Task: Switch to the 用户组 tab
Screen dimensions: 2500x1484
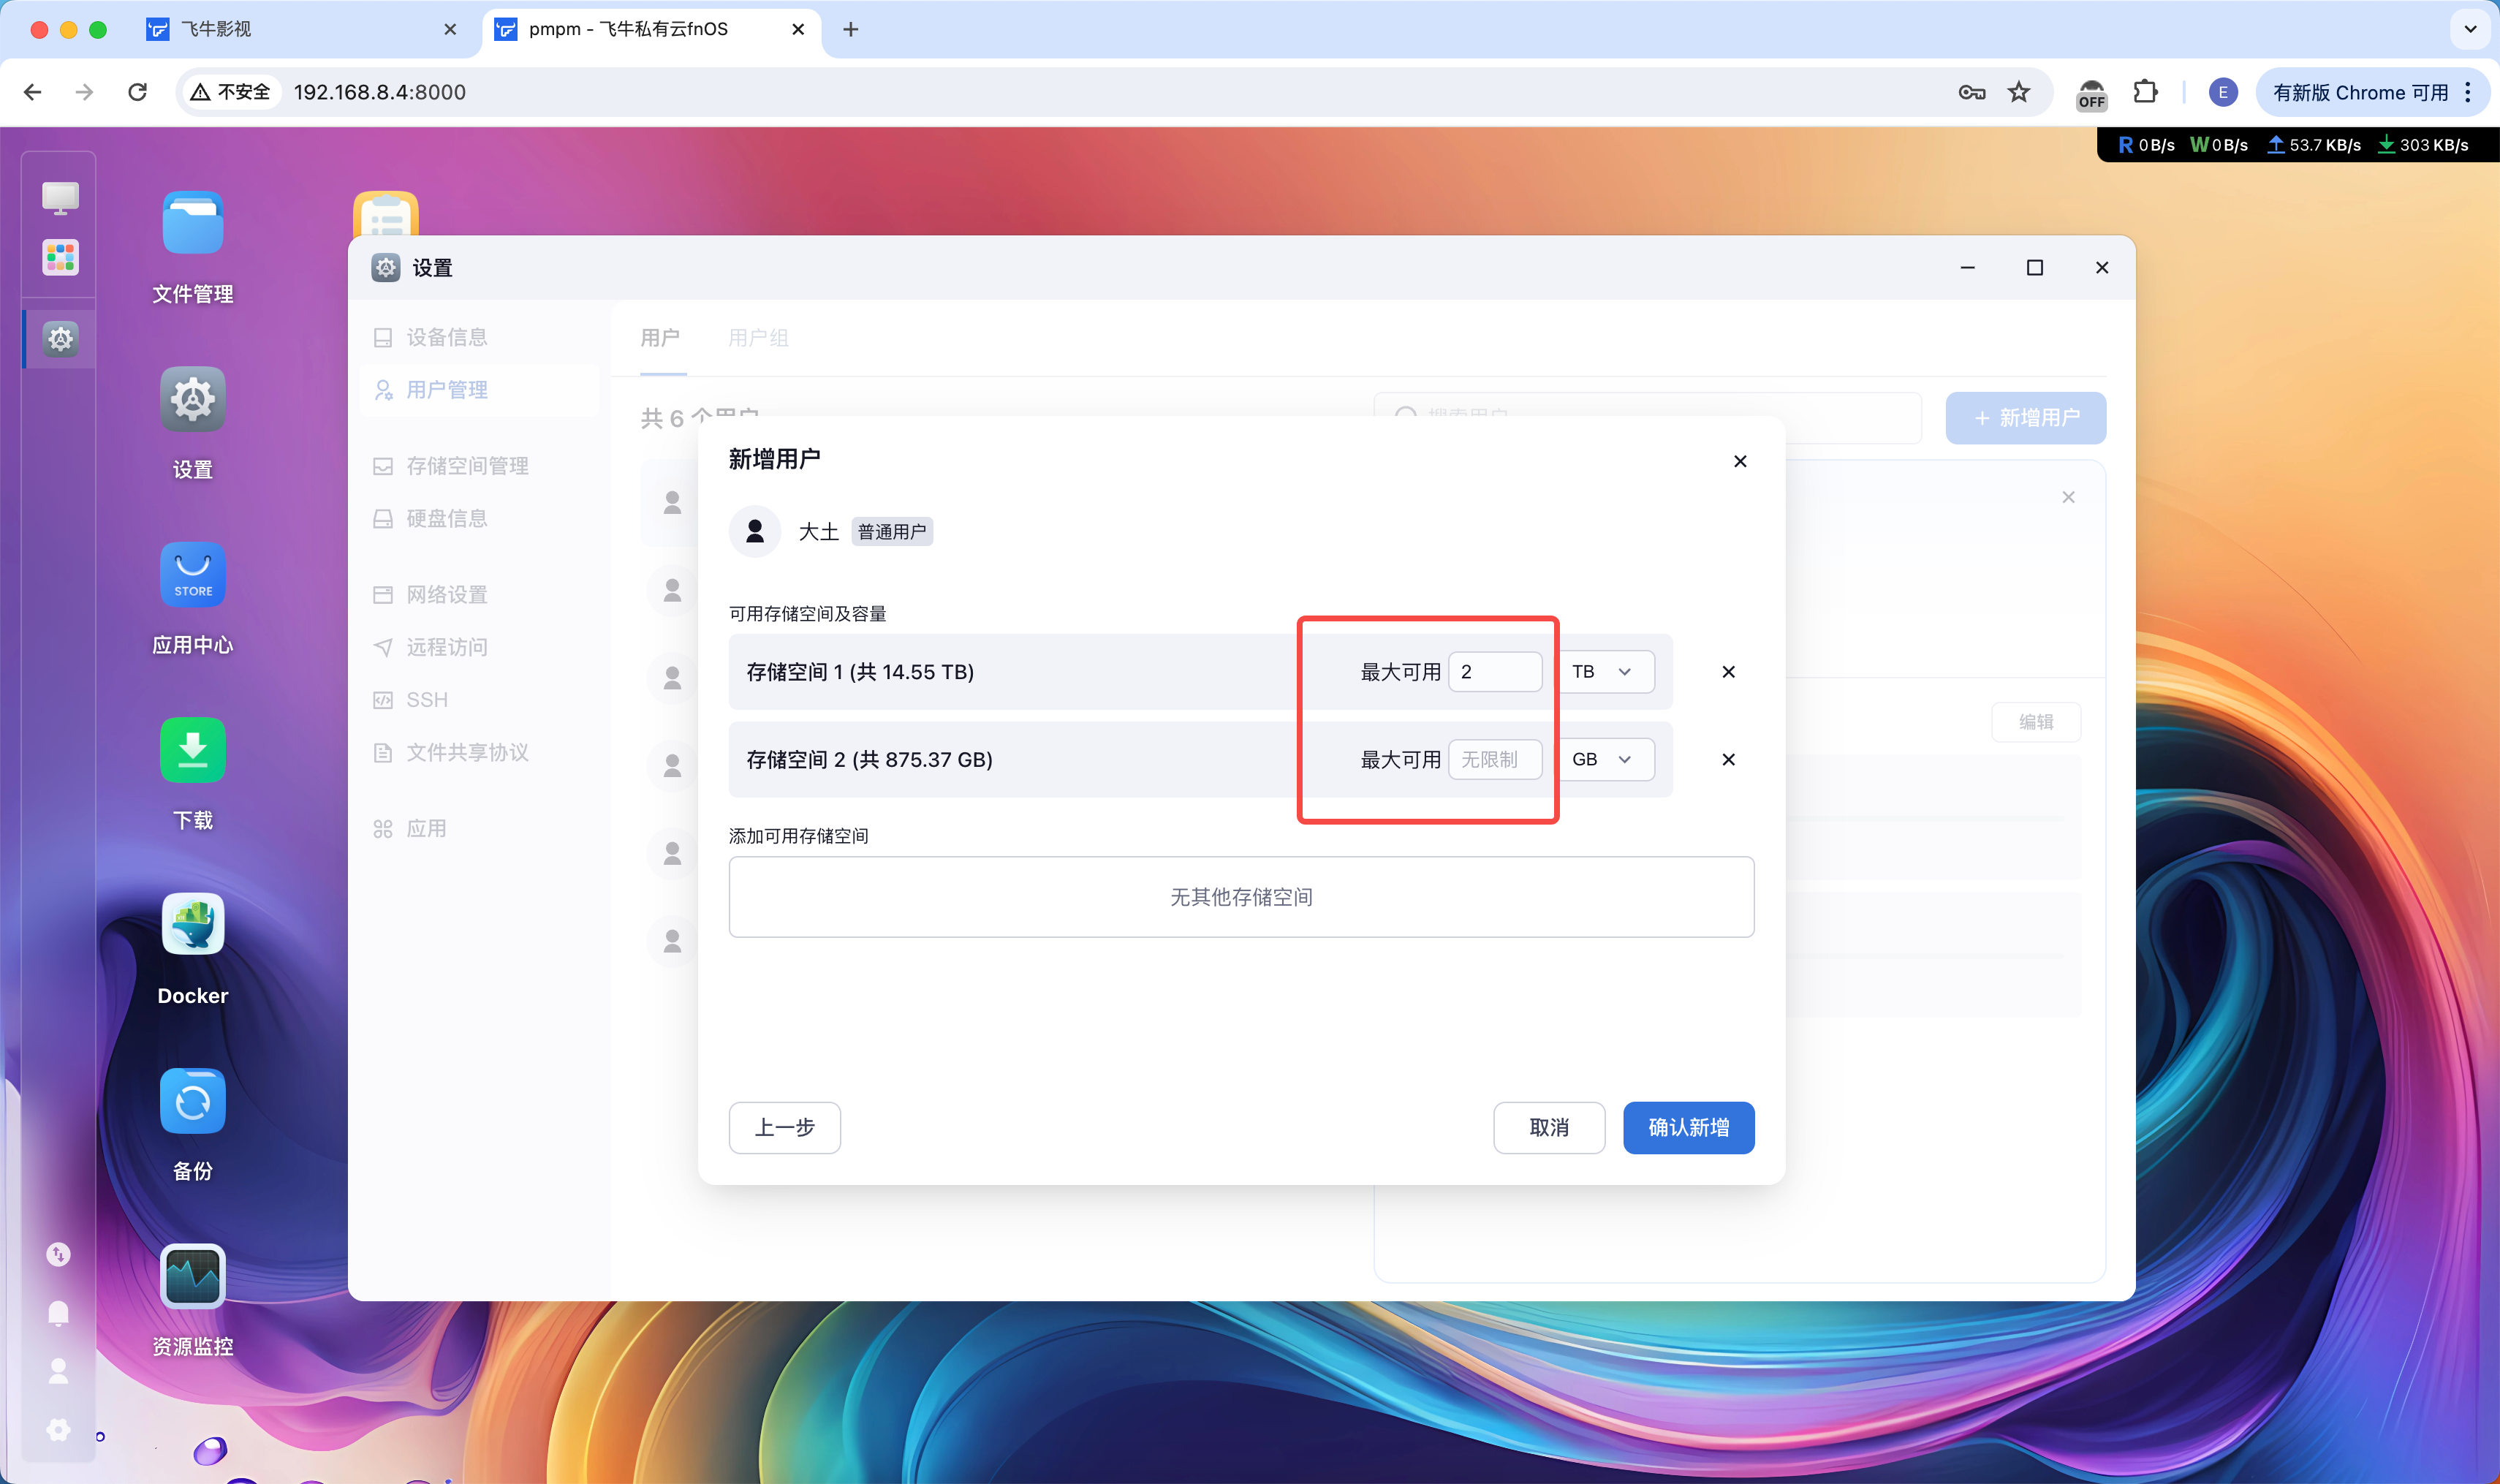Action: [x=758, y=338]
